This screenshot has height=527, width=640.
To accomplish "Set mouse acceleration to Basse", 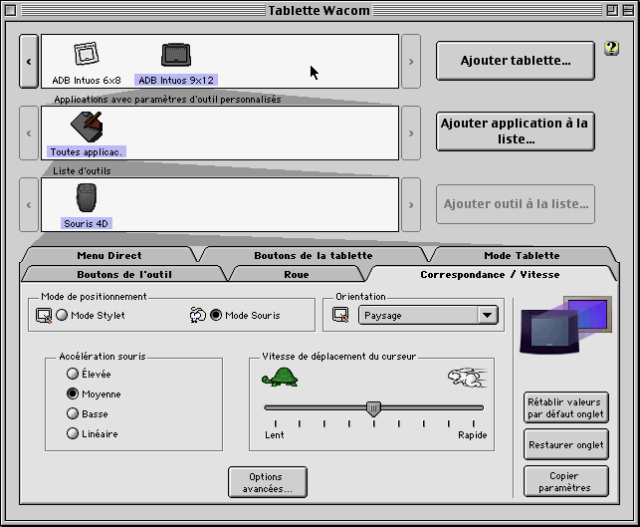I will tap(73, 414).
